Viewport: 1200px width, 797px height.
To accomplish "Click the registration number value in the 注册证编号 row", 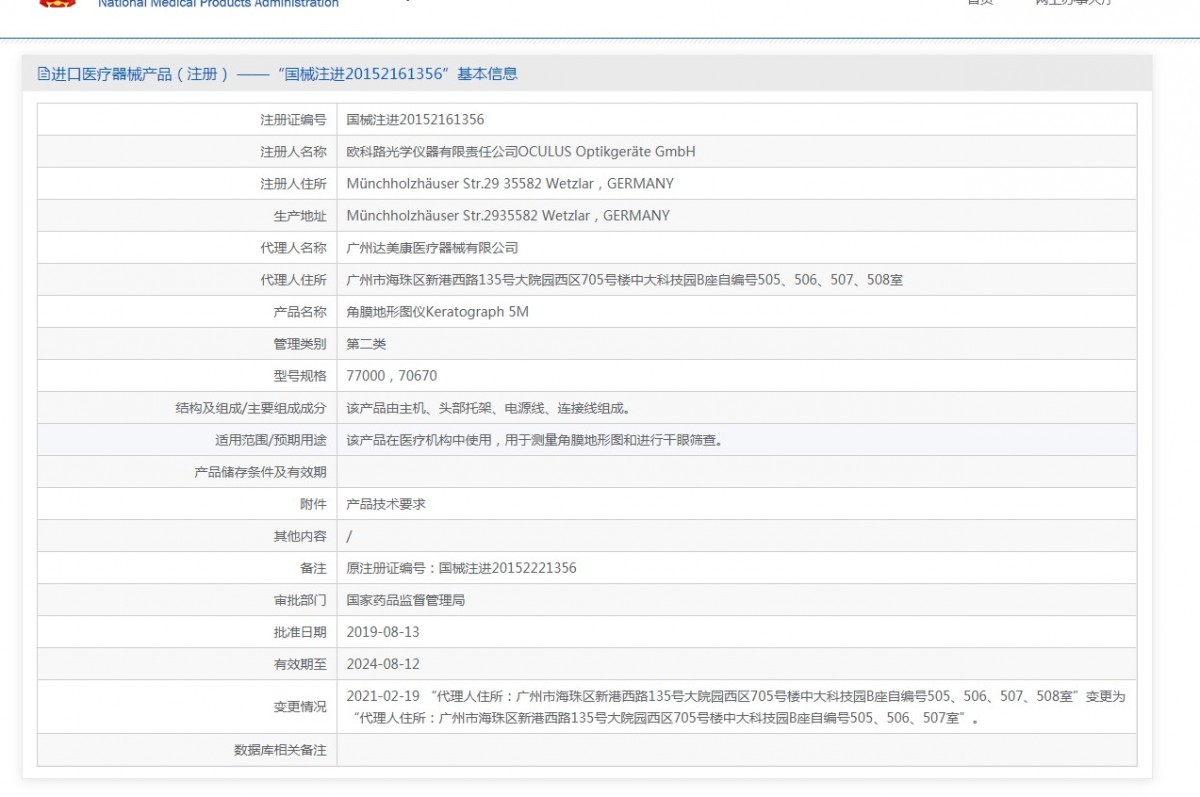I will click(415, 120).
